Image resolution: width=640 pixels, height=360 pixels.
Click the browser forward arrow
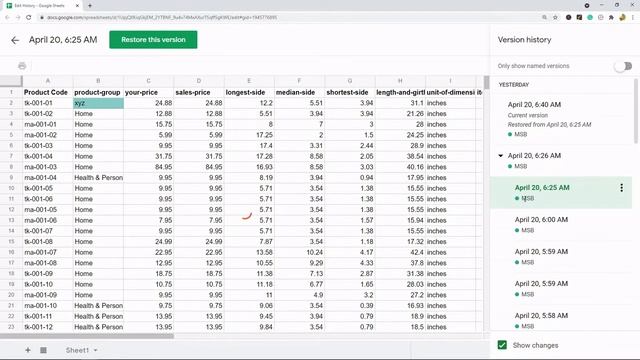[x=18, y=18]
